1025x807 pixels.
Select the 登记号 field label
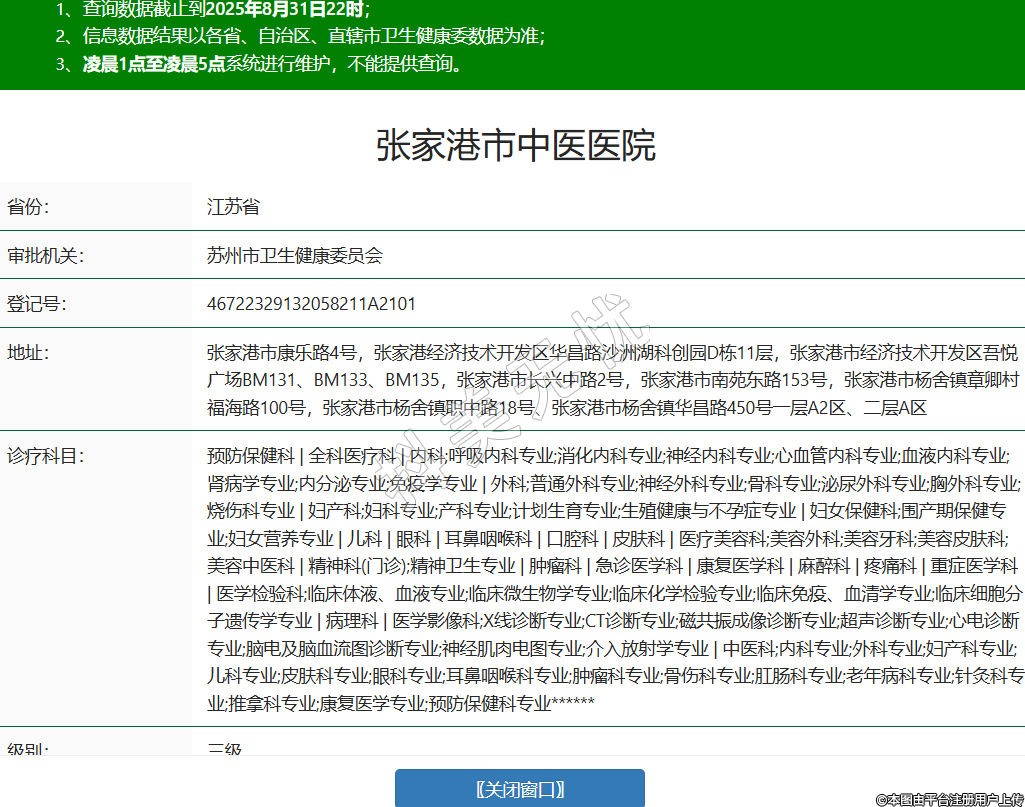click(37, 303)
